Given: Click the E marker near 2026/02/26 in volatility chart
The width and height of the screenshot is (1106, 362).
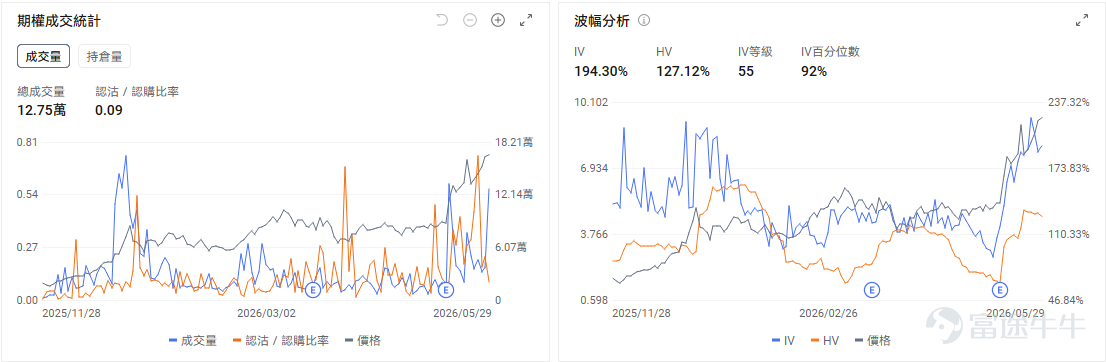Looking at the screenshot, I should (872, 289).
